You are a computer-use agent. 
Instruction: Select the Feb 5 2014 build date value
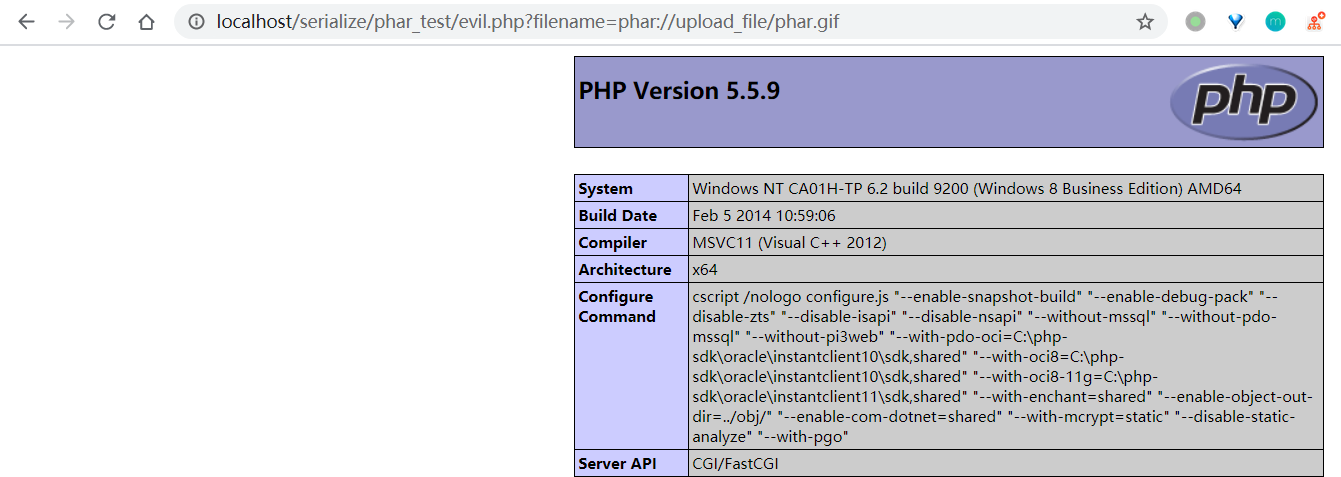pyautogui.click(x=764, y=215)
